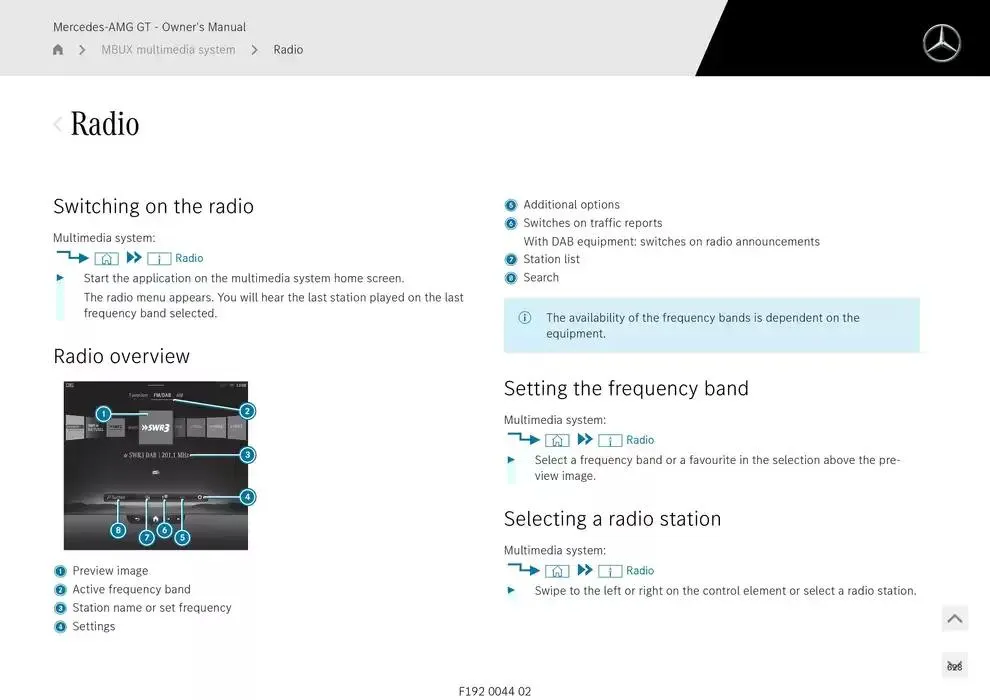Click the info icon in the blue note box
This screenshot has width=990, height=700.
[525, 318]
